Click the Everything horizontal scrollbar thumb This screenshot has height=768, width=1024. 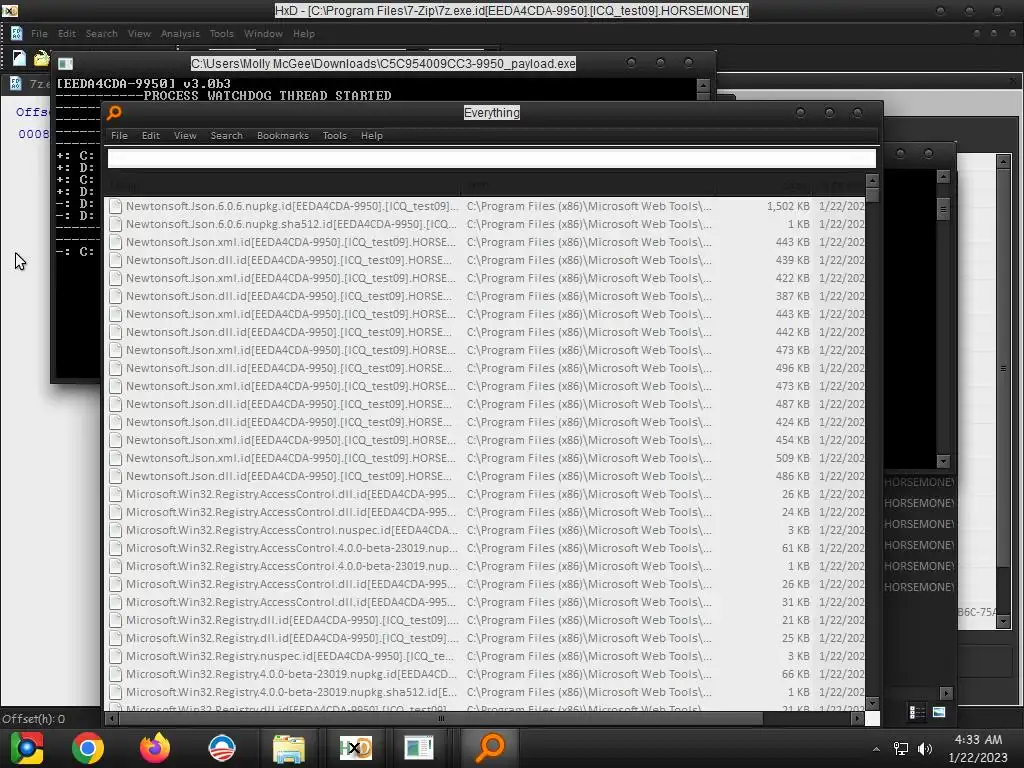tap(441, 718)
